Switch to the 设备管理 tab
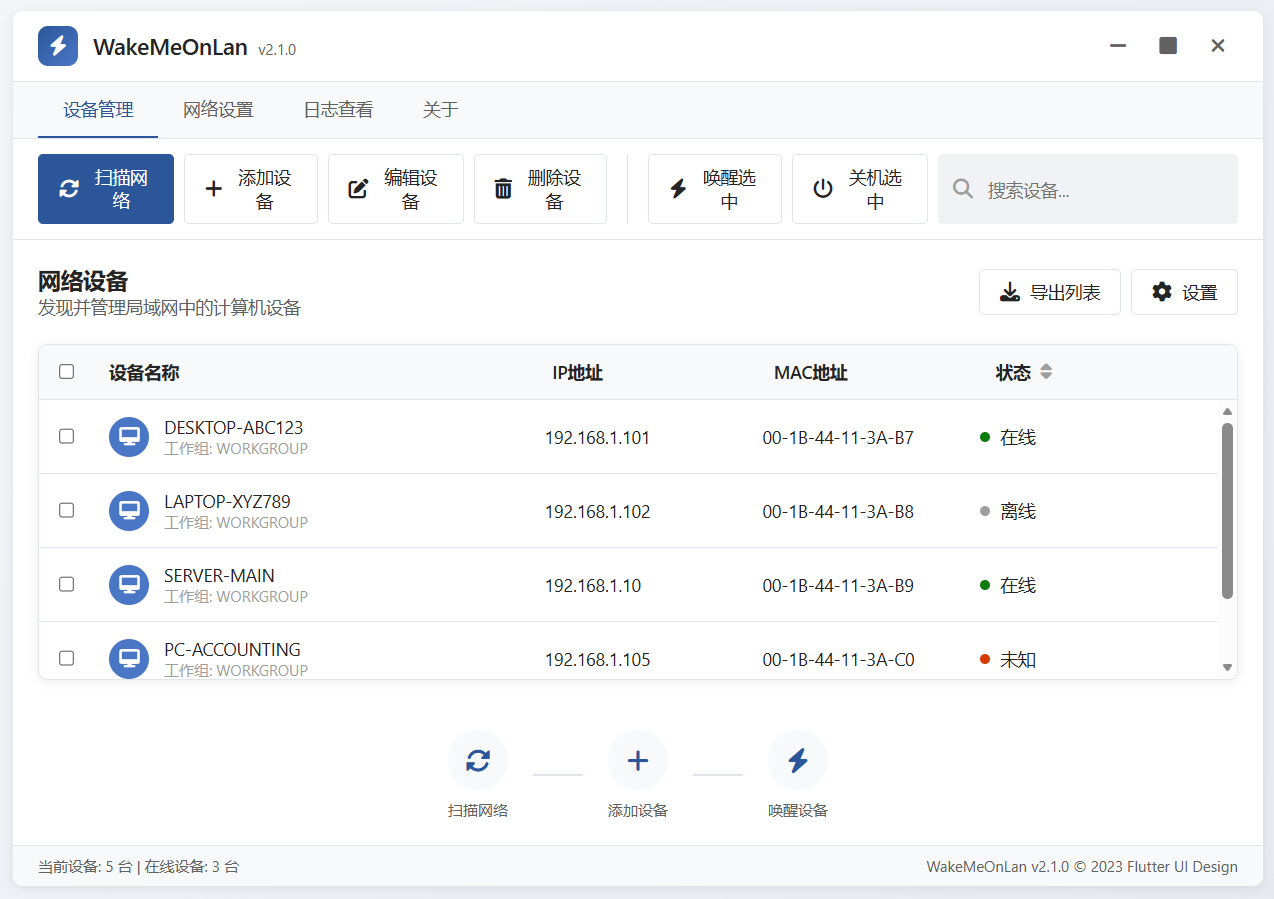This screenshot has width=1274, height=899. click(98, 110)
